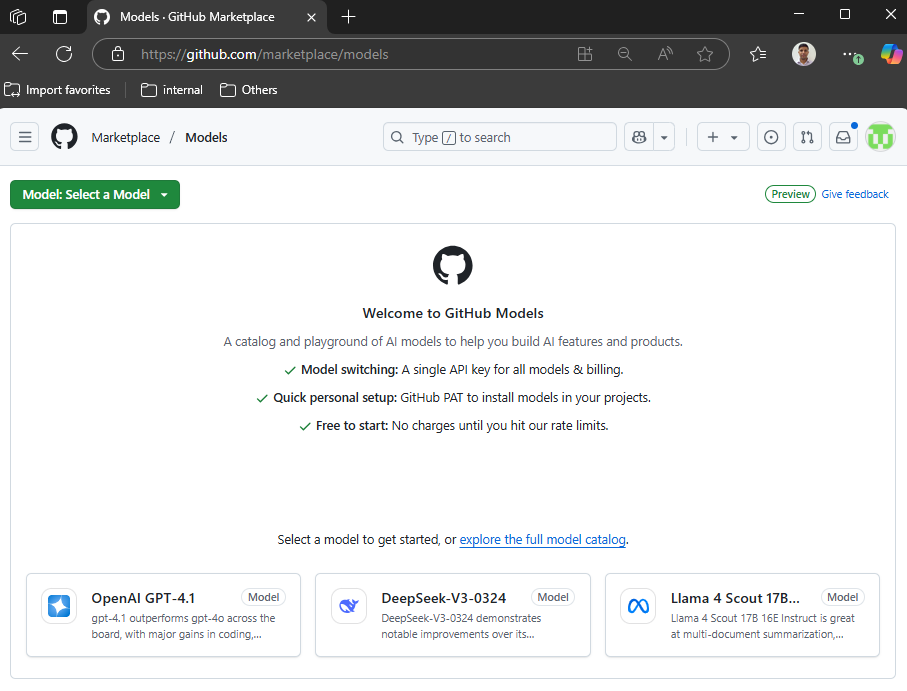Screen dimensions: 907x691
Task: Open the GitHub global navigation hamburger menu
Action: 25,137
